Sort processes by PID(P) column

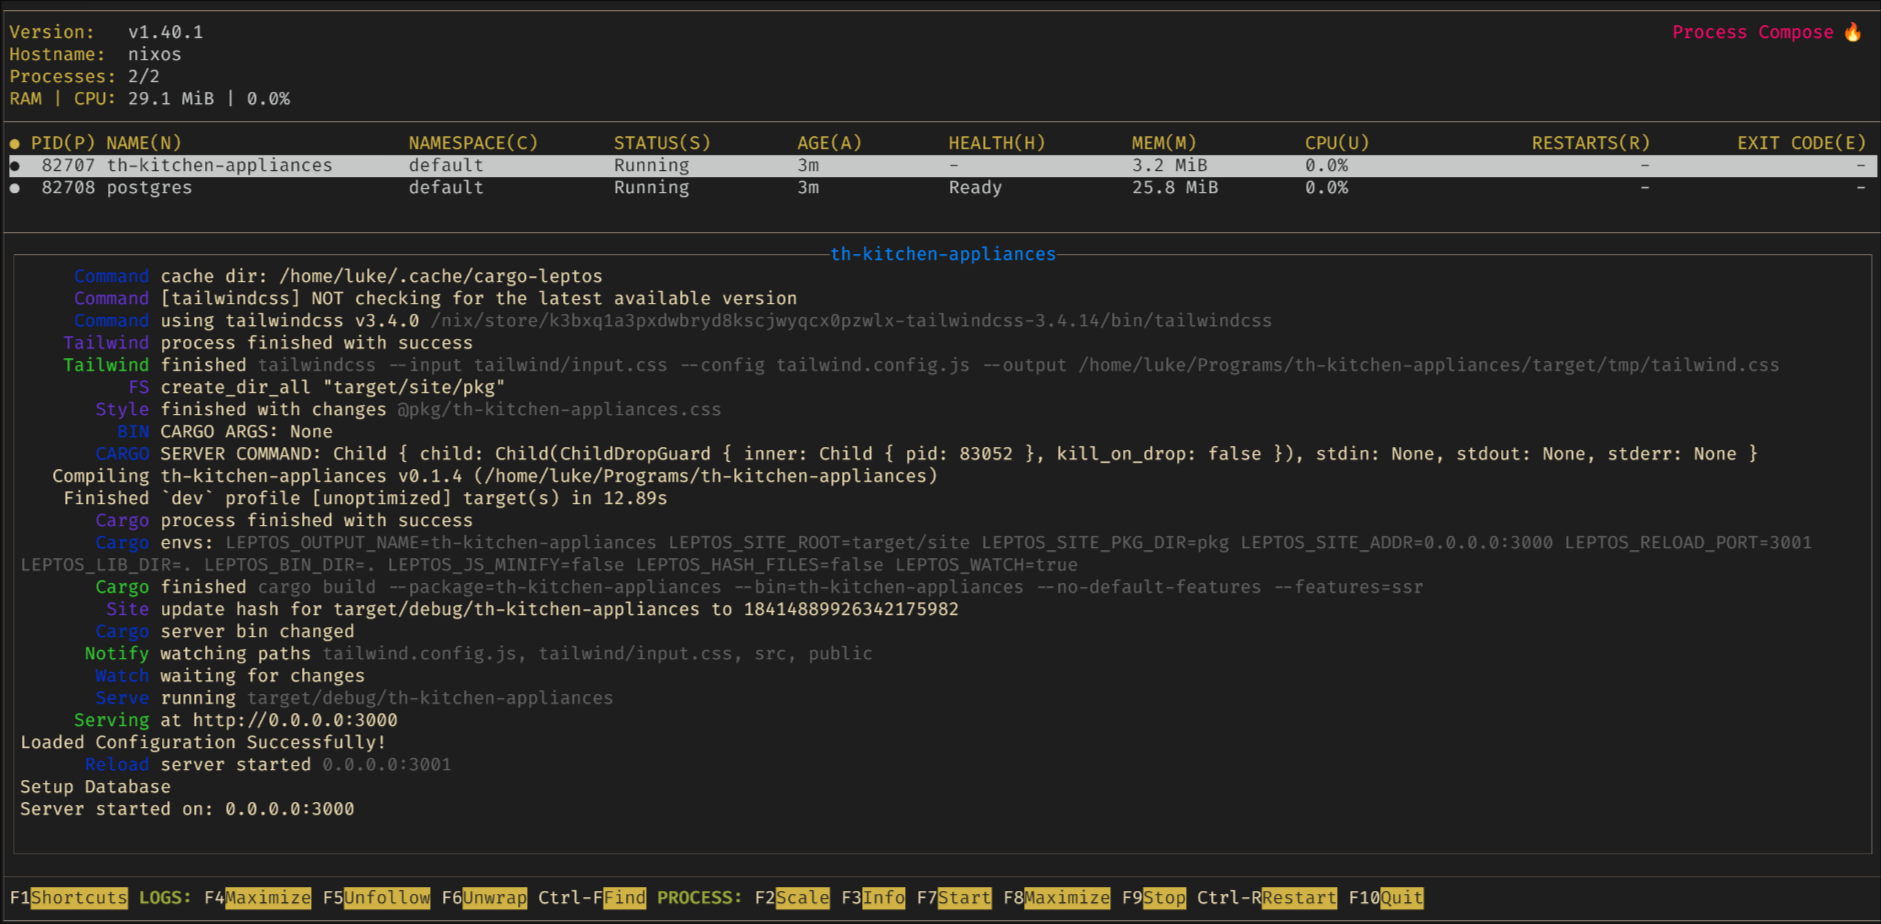tap(63, 143)
